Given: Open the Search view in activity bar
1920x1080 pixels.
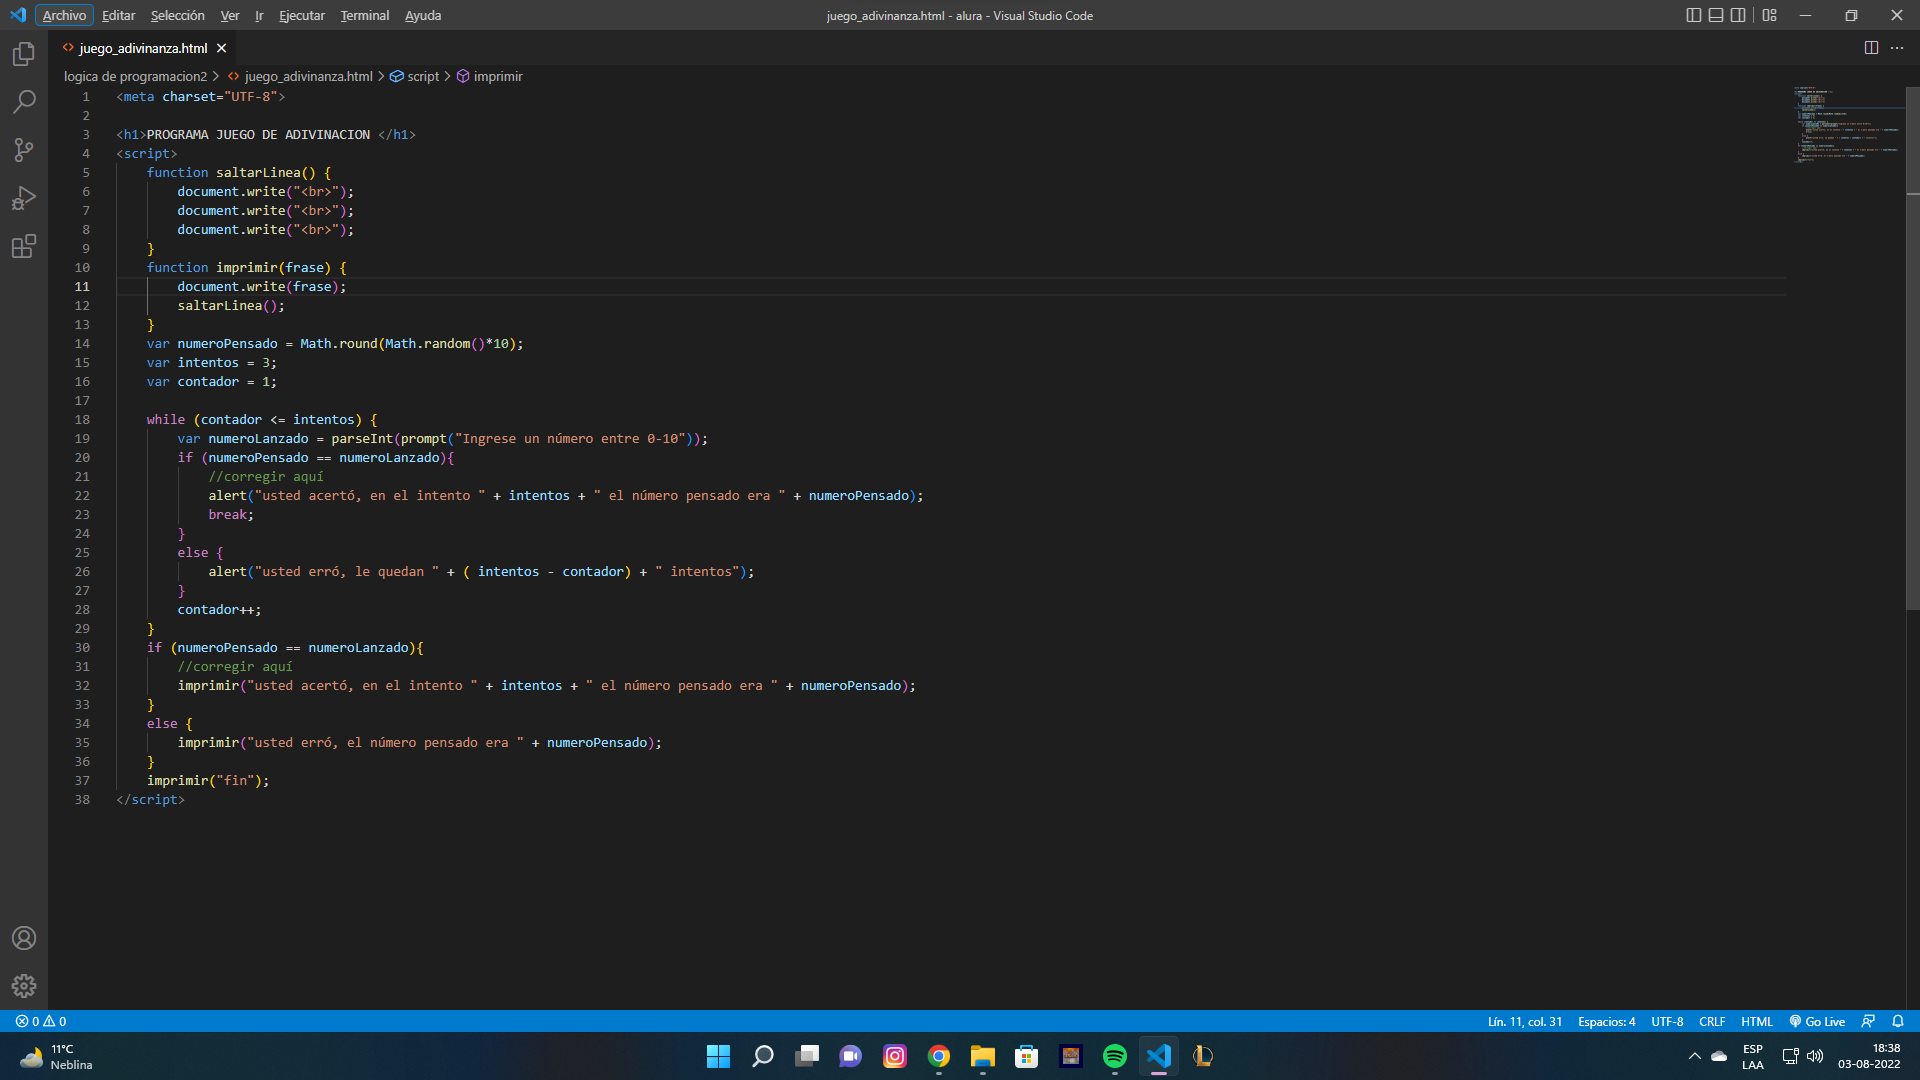Looking at the screenshot, I should click(x=24, y=102).
